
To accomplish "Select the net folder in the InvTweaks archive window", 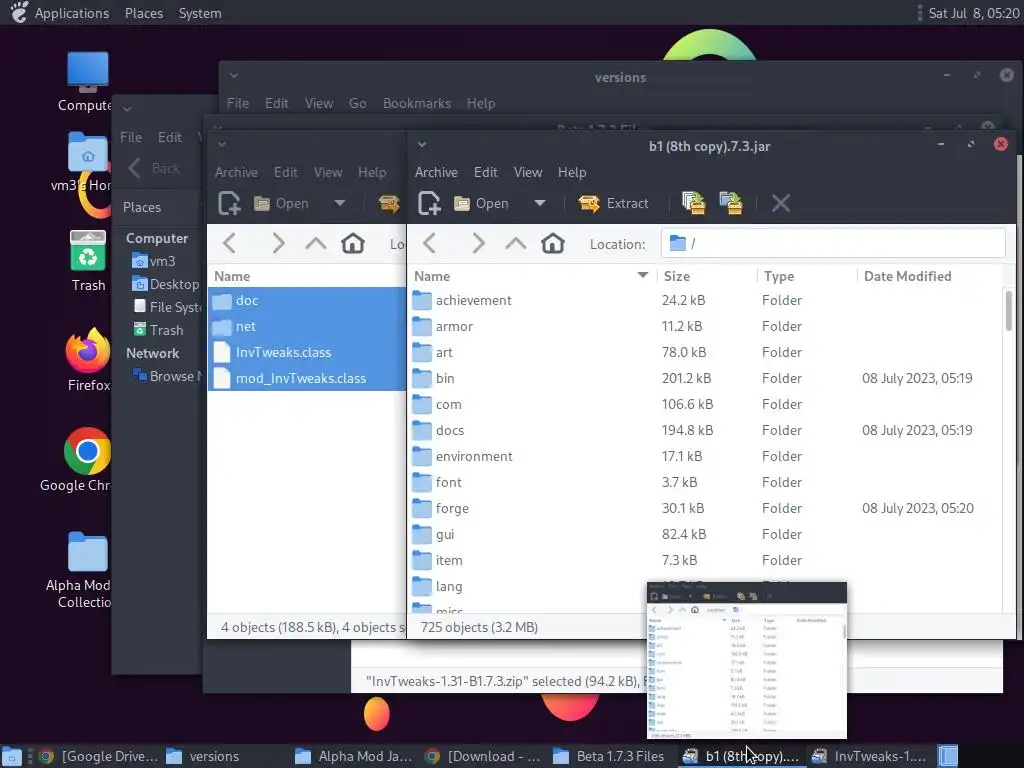I will tap(246, 327).
